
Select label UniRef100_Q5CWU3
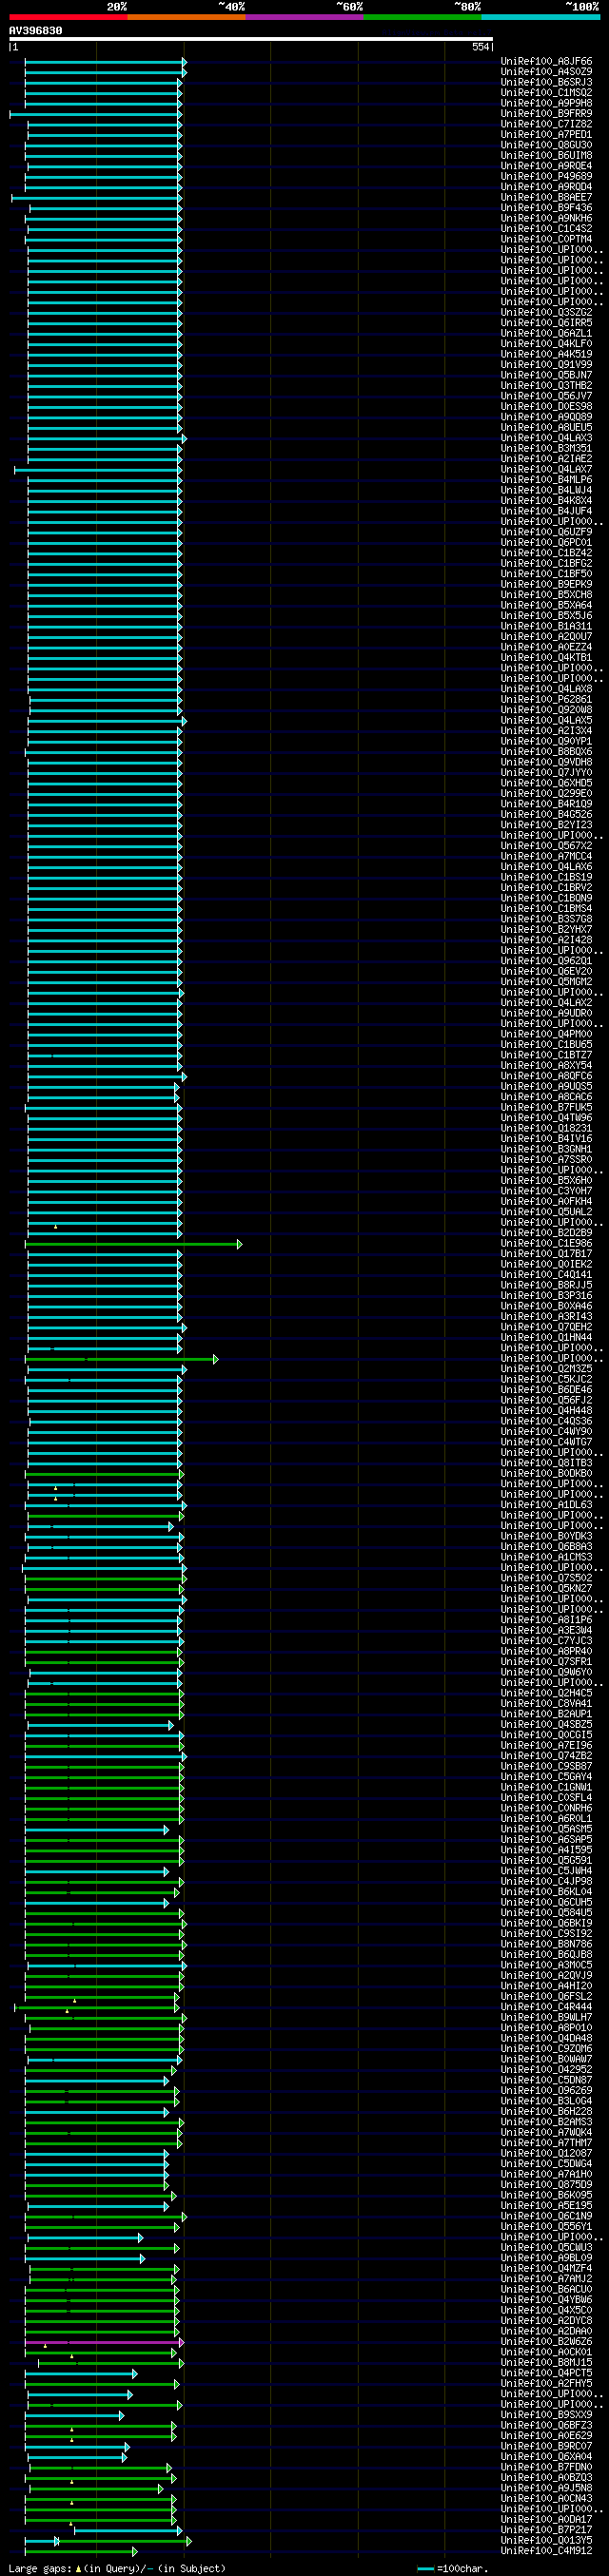tap(546, 2248)
